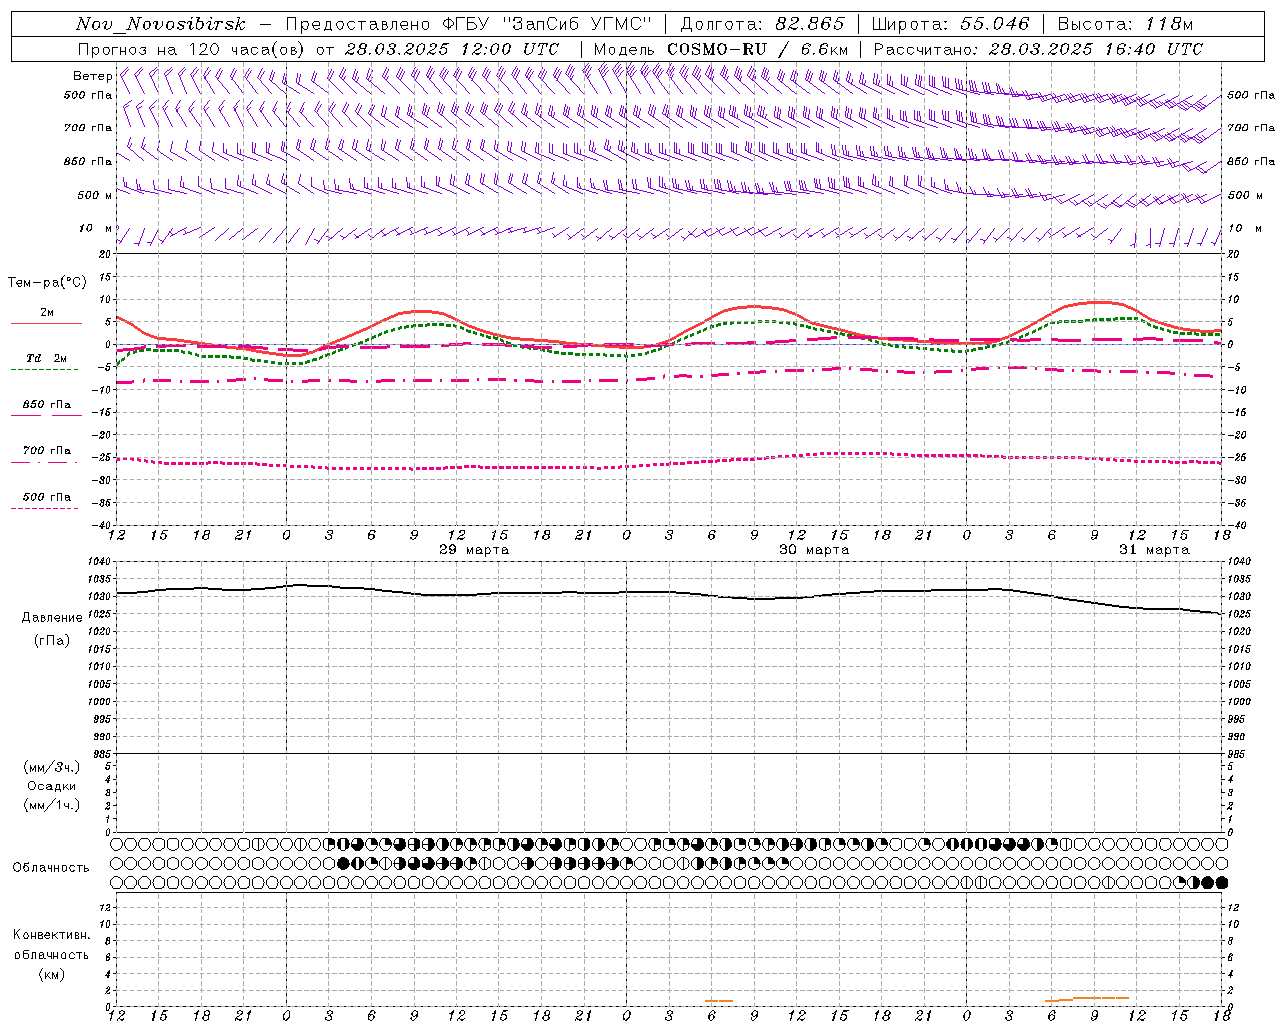Click the 'Облачность' cloud cover row label

(x=51, y=868)
